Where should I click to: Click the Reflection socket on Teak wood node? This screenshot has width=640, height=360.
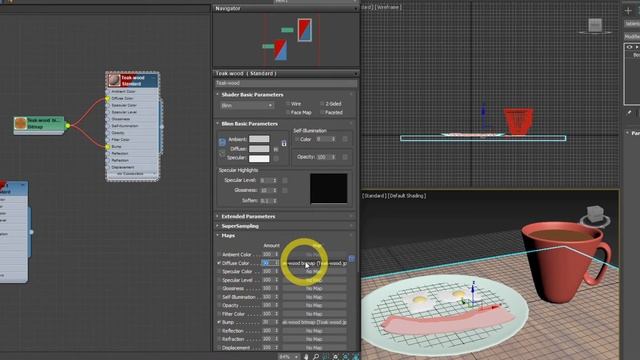pyautogui.click(x=108, y=153)
